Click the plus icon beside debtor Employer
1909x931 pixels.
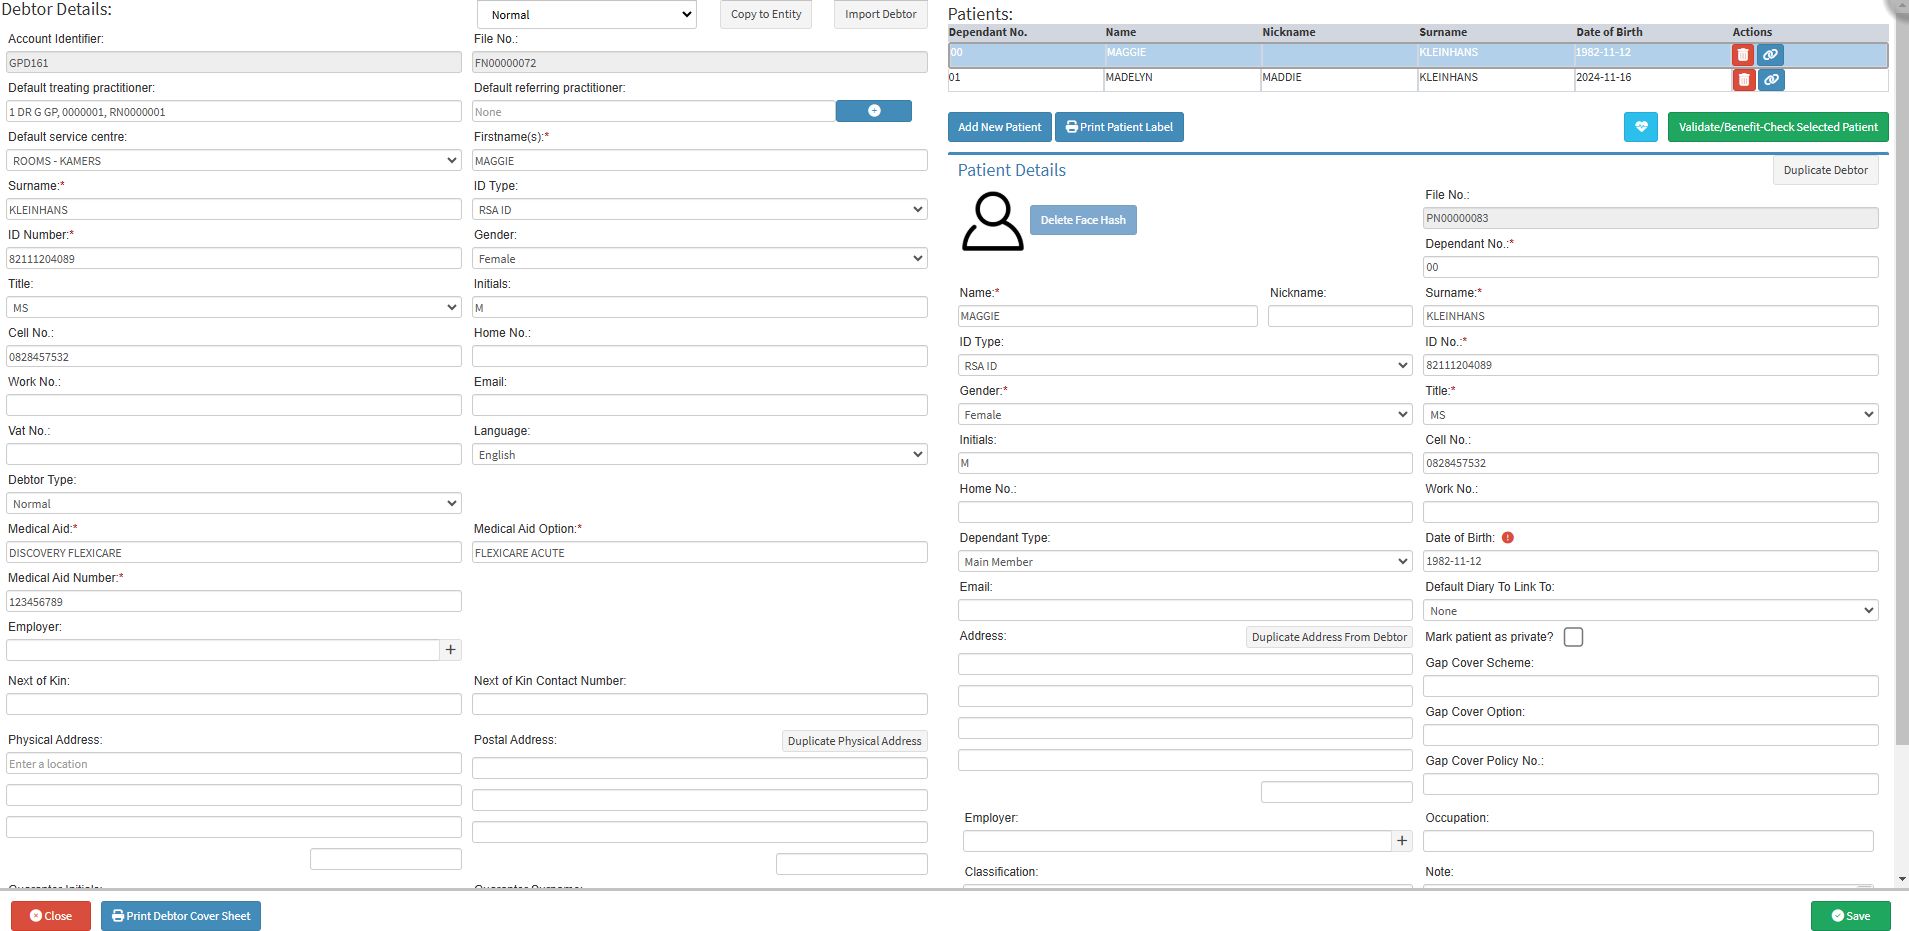click(x=451, y=650)
